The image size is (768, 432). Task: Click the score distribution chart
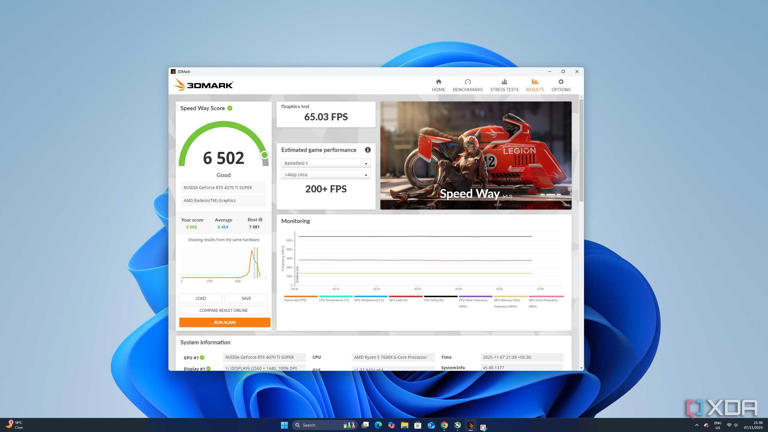click(x=223, y=264)
